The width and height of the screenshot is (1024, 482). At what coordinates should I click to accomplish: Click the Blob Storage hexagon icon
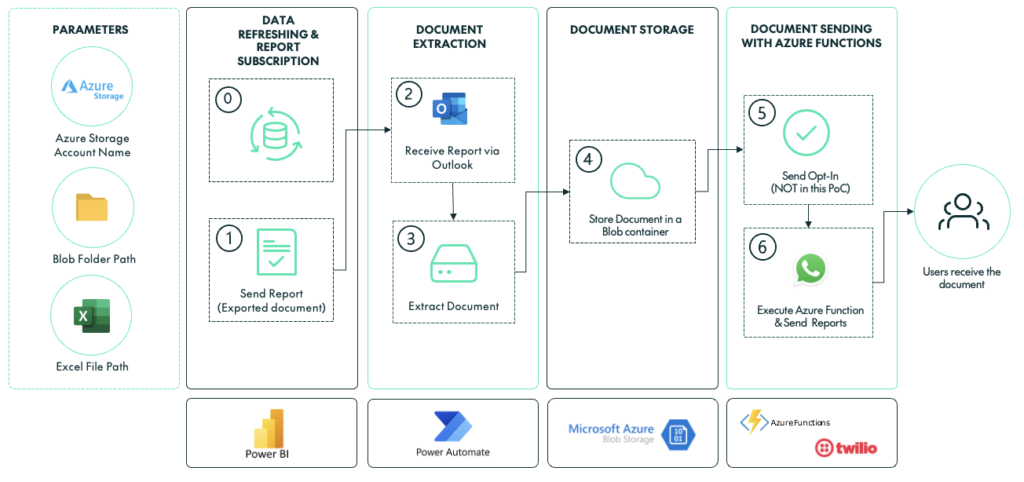coord(679,434)
